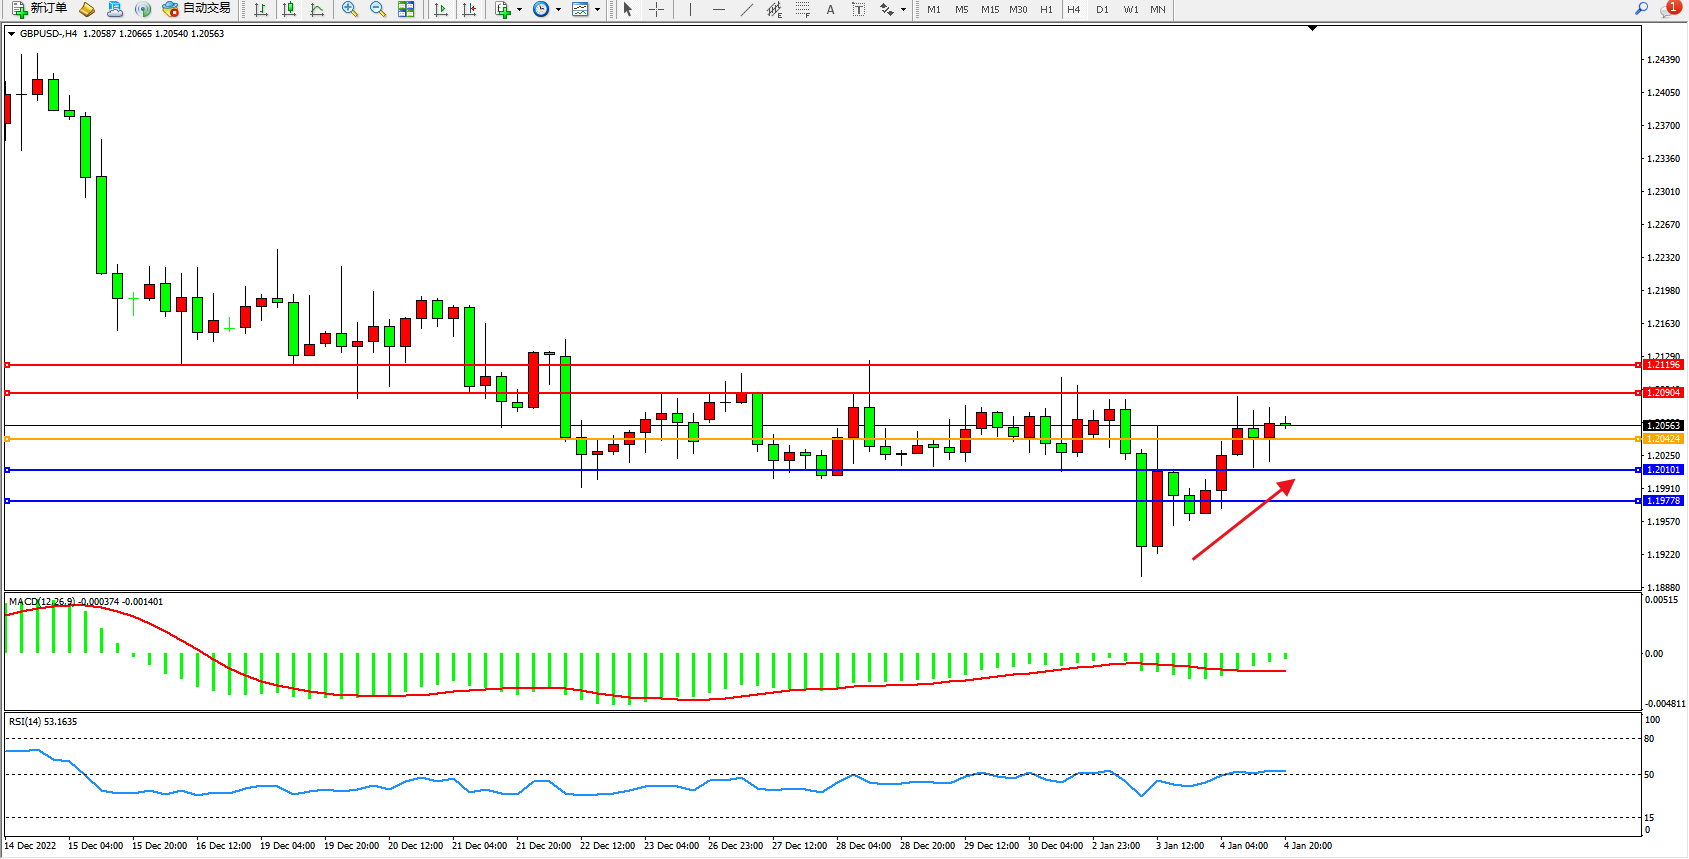Toggle AutoTrading (自动交易) button
1689x859 pixels.
(197, 9)
